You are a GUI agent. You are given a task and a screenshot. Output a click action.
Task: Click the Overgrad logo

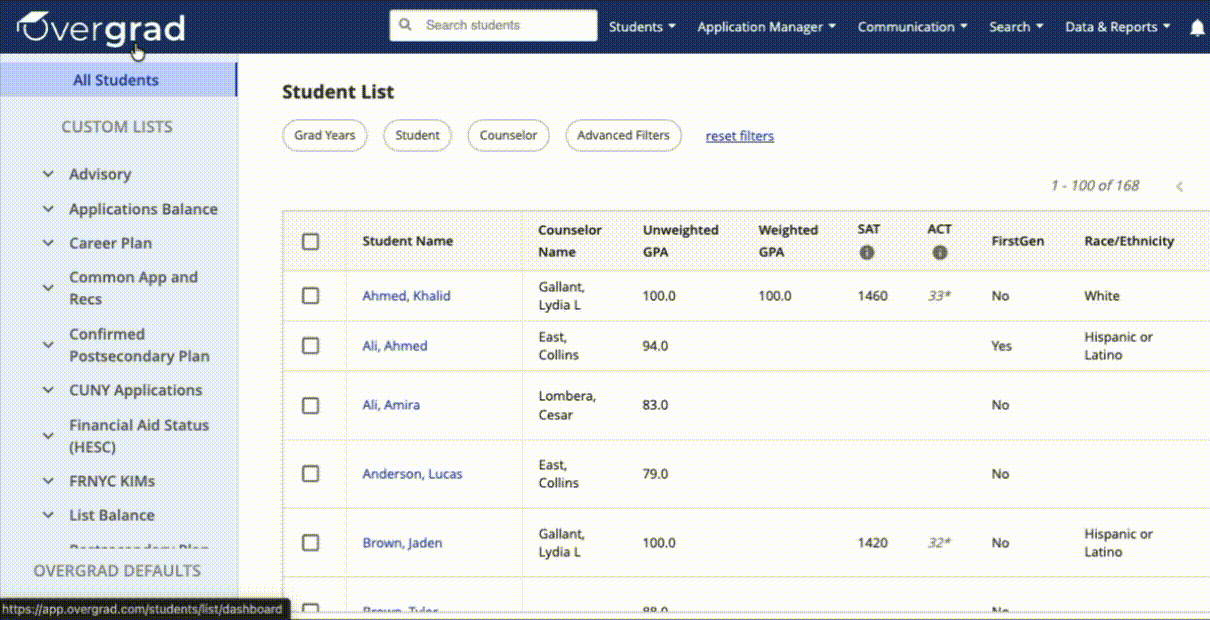click(101, 27)
